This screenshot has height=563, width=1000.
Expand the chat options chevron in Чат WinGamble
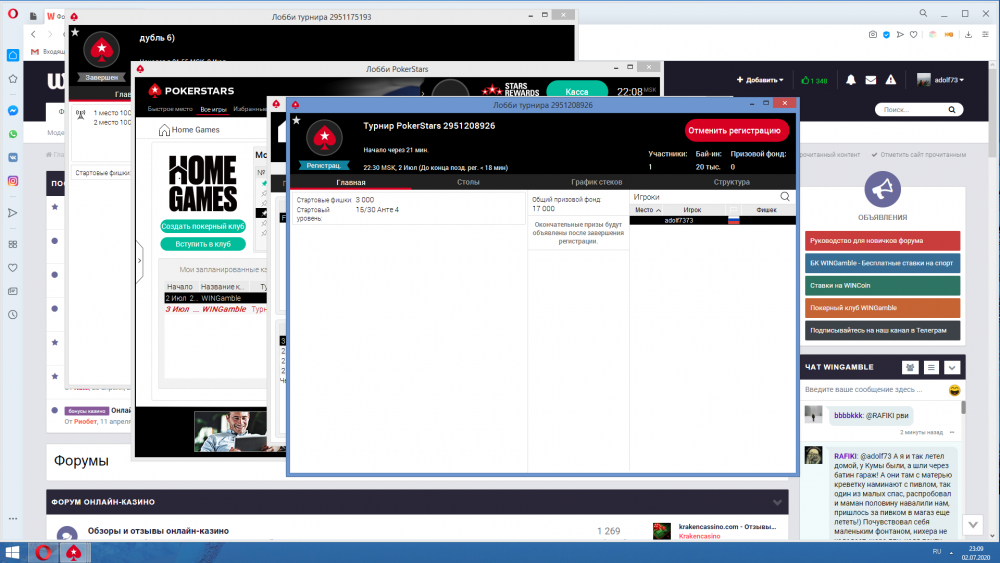click(x=952, y=368)
